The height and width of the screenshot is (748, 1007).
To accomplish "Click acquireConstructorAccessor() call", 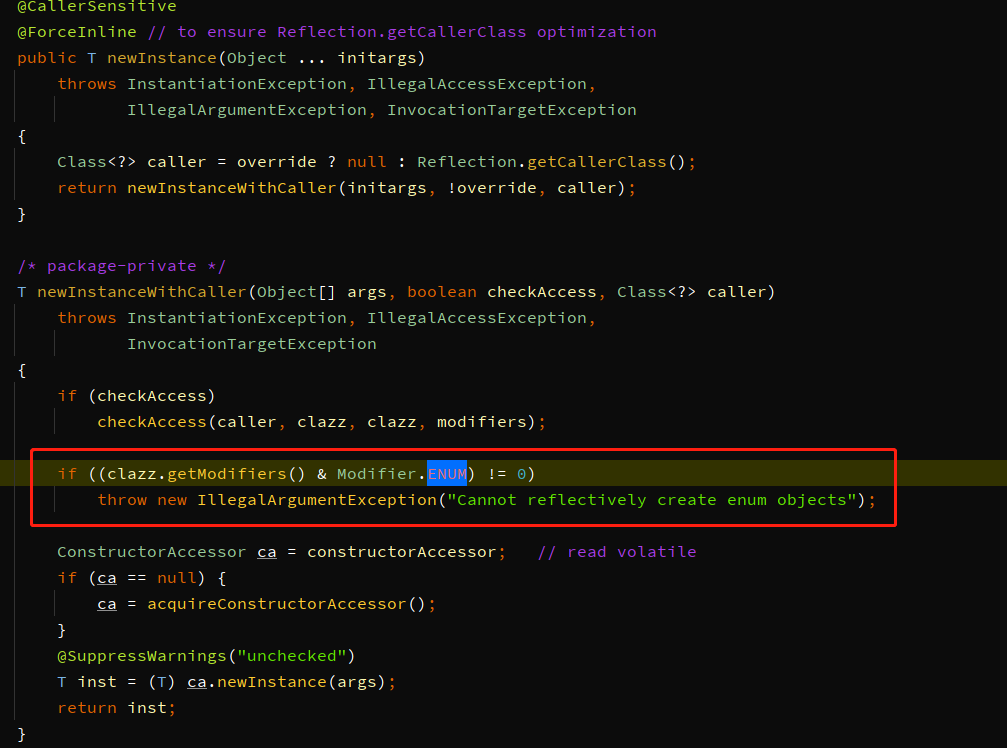I will tap(286, 604).
